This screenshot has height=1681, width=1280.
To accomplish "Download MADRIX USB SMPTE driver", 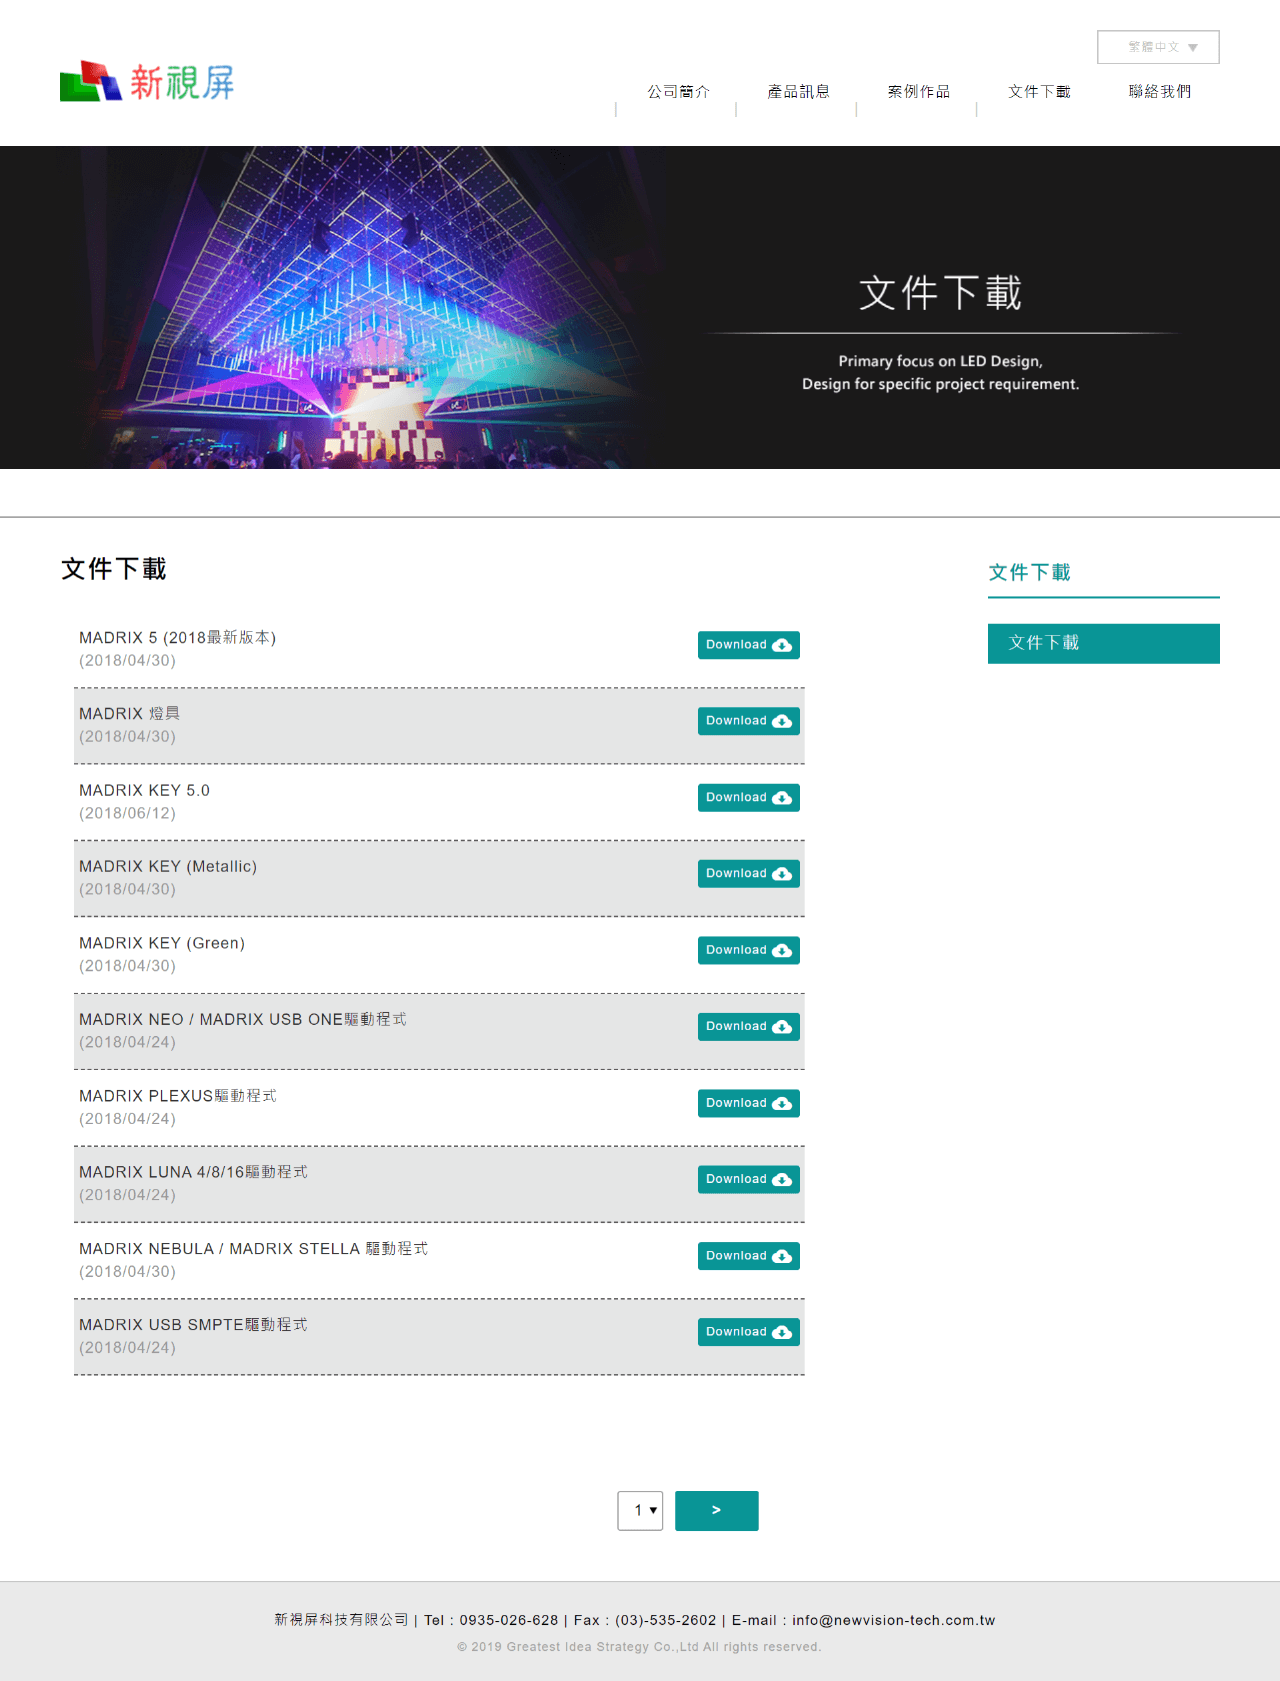I will click(x=749, y=1332).
